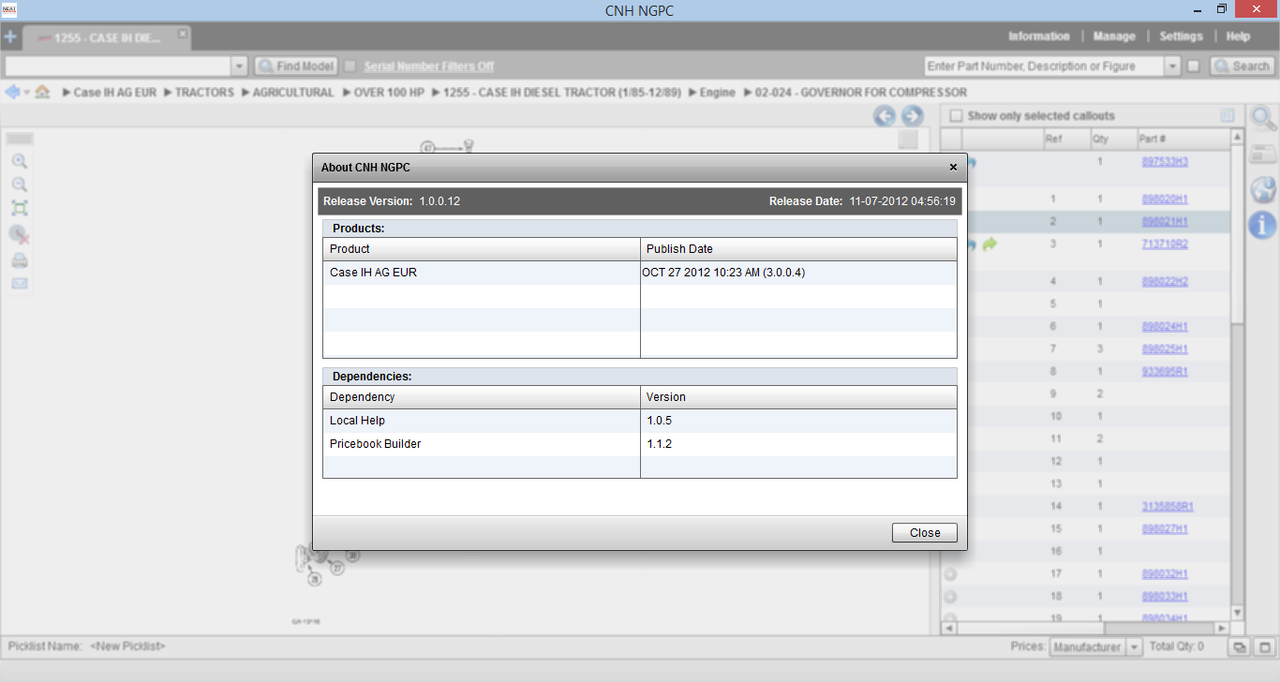Open part number 898020H1
The image size is (1280, 682).
[1165, 199]
